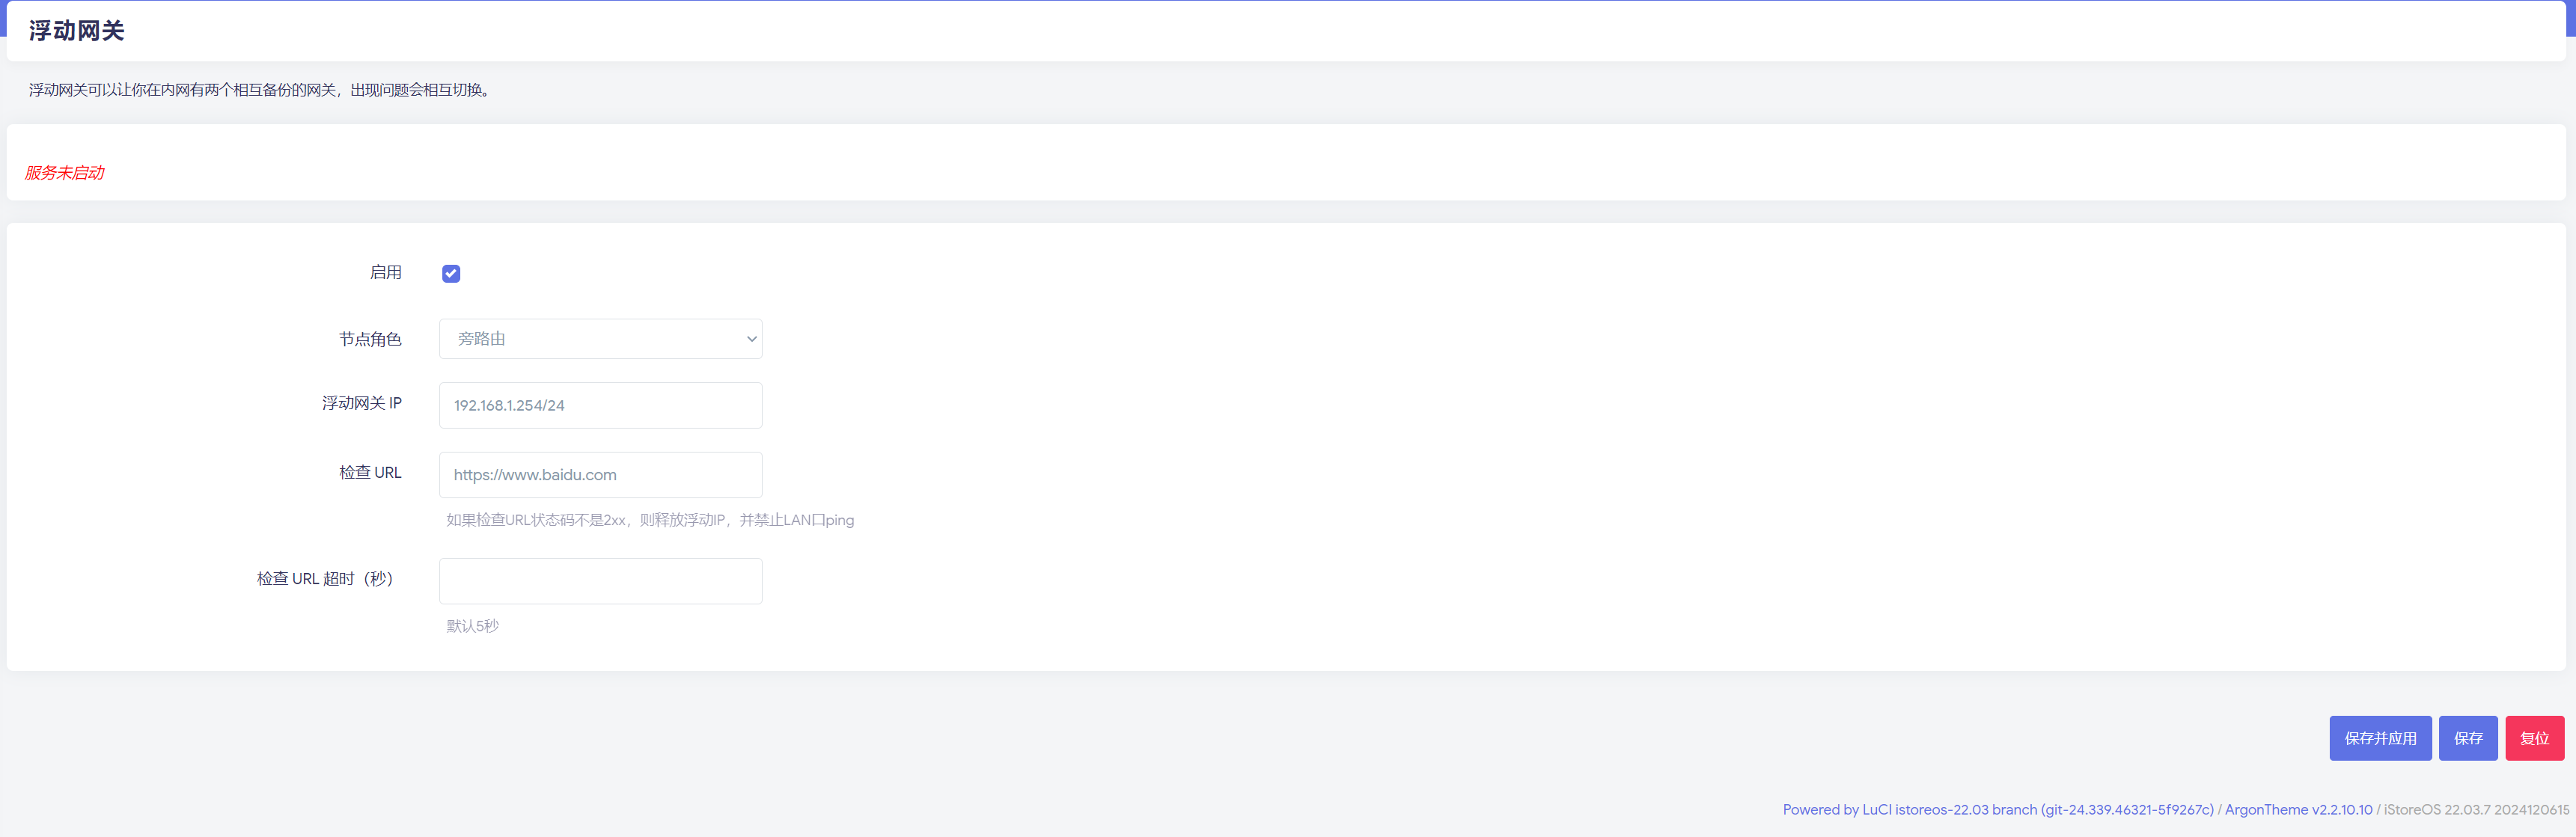Click the blue 保存 button
Viewport: 2576px width, 837px height.
pos(2467,738)
